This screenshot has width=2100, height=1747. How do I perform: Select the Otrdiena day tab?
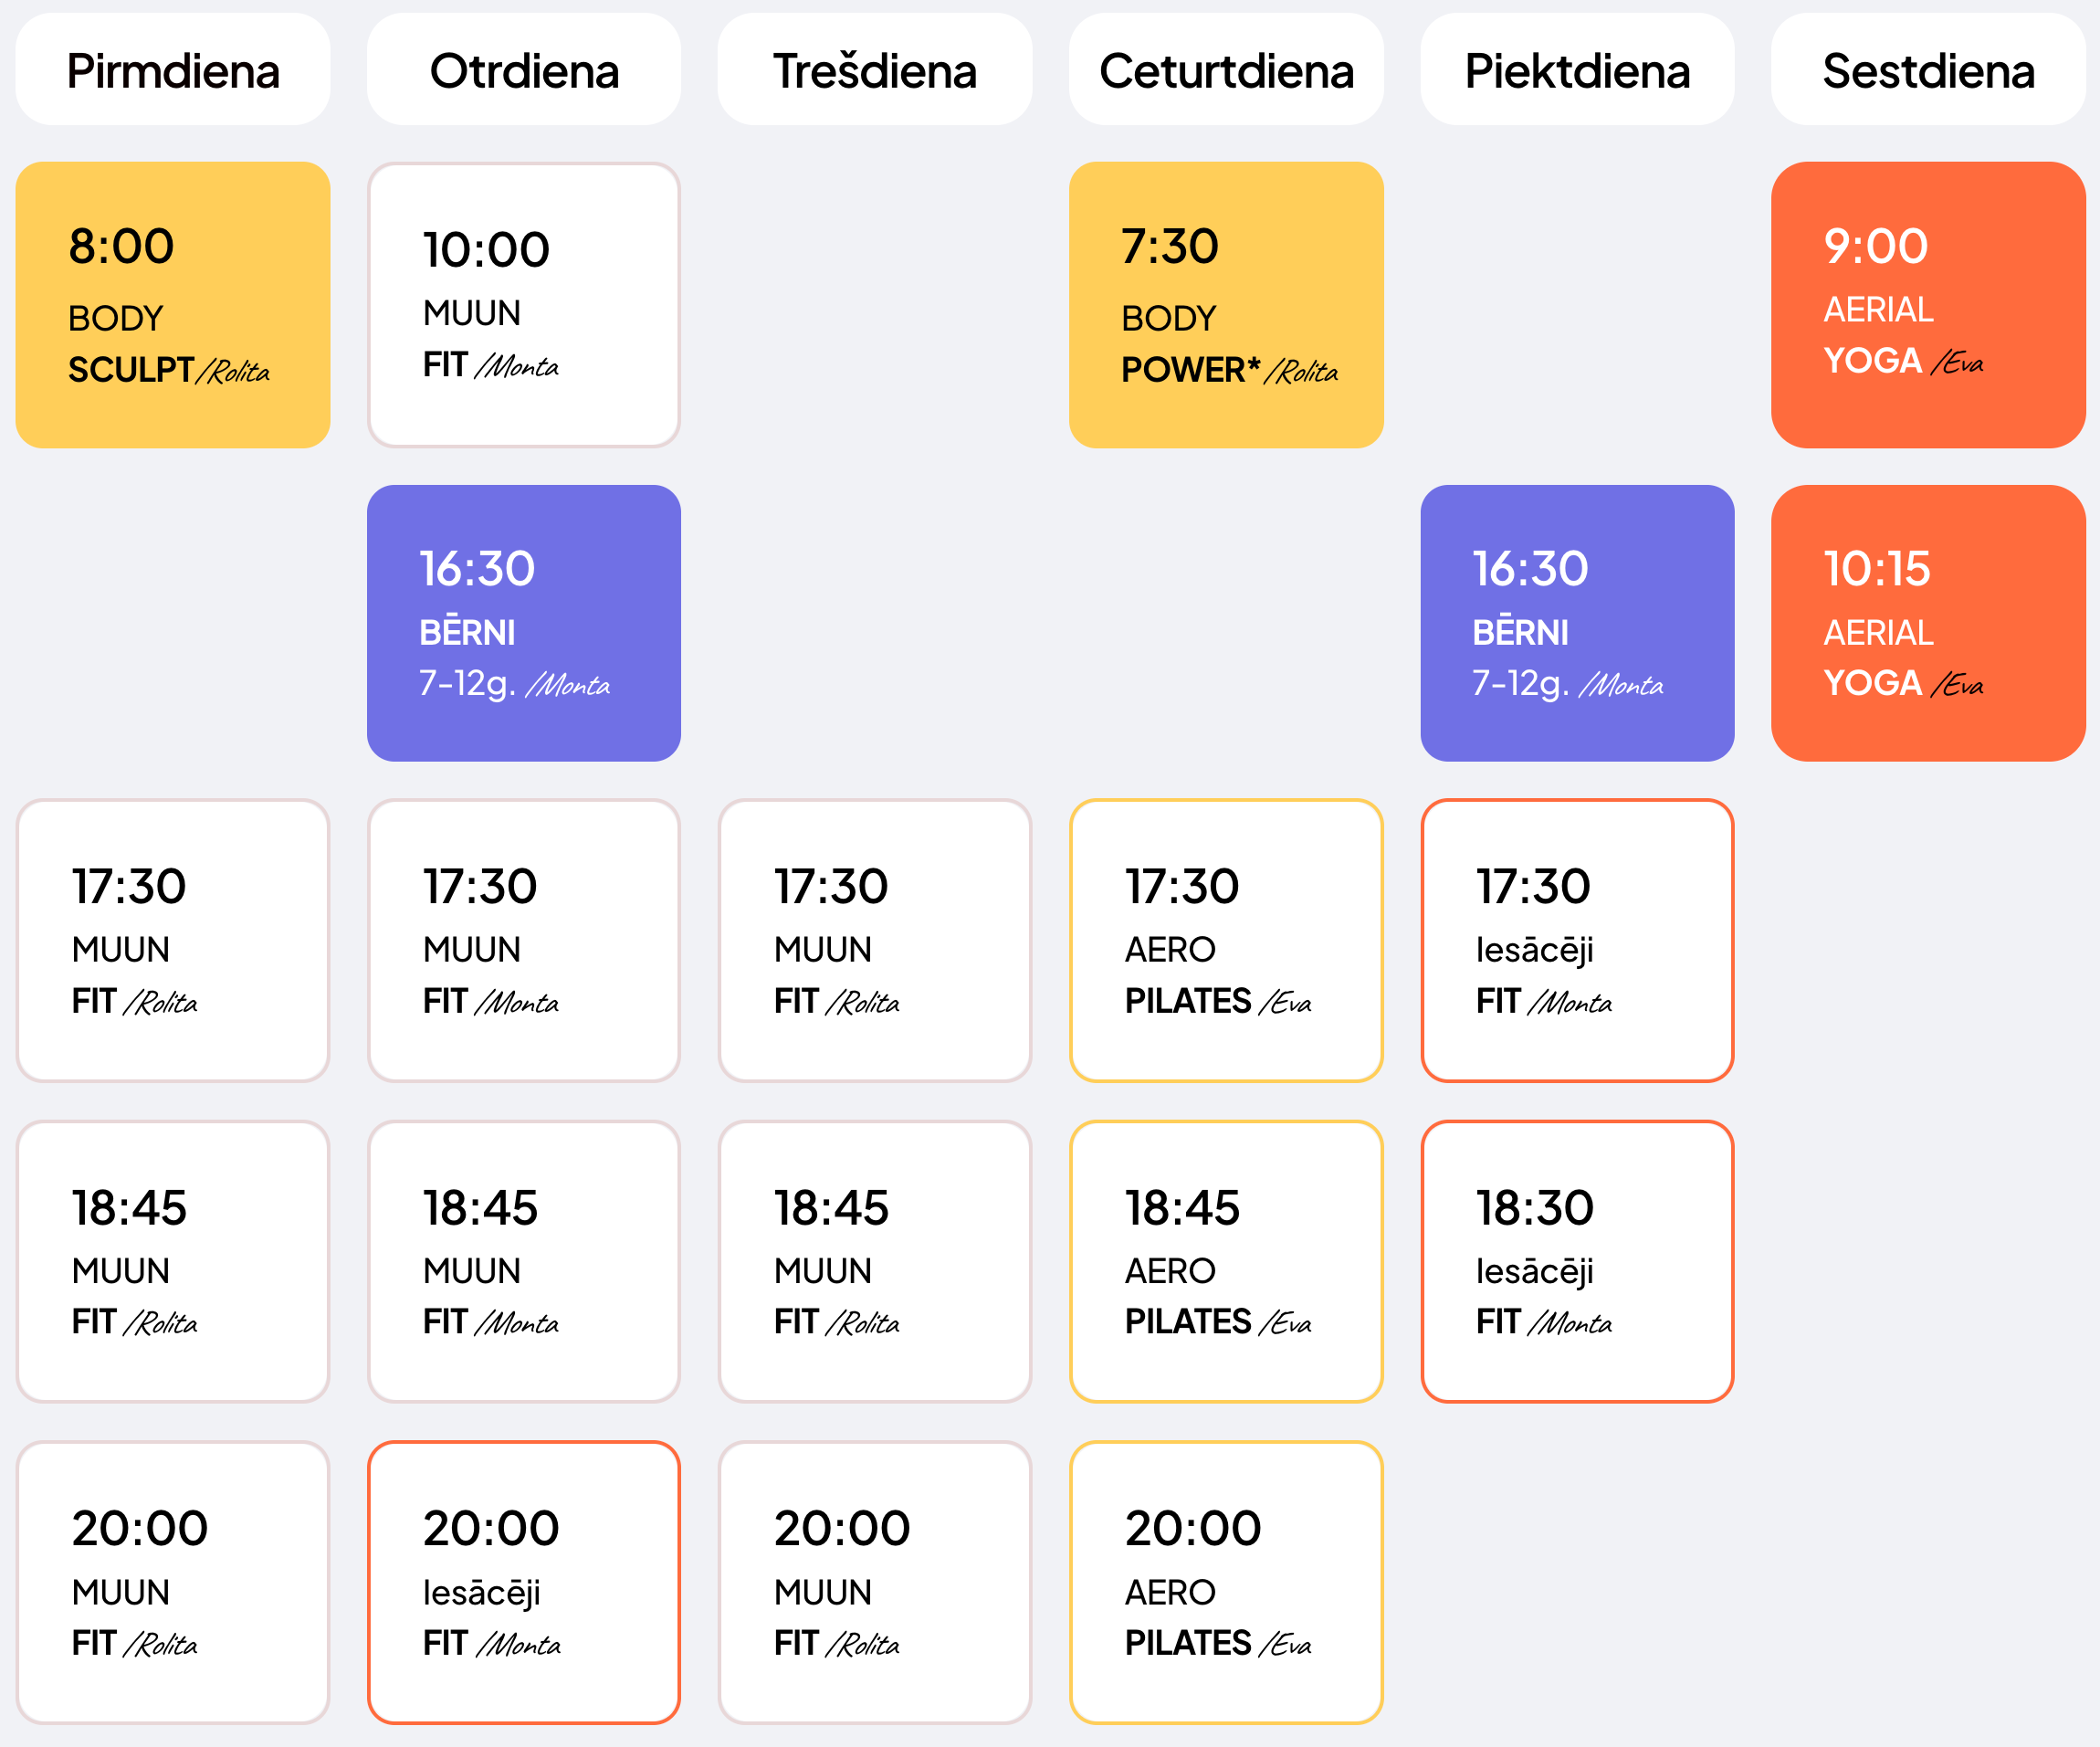[524, 69]
